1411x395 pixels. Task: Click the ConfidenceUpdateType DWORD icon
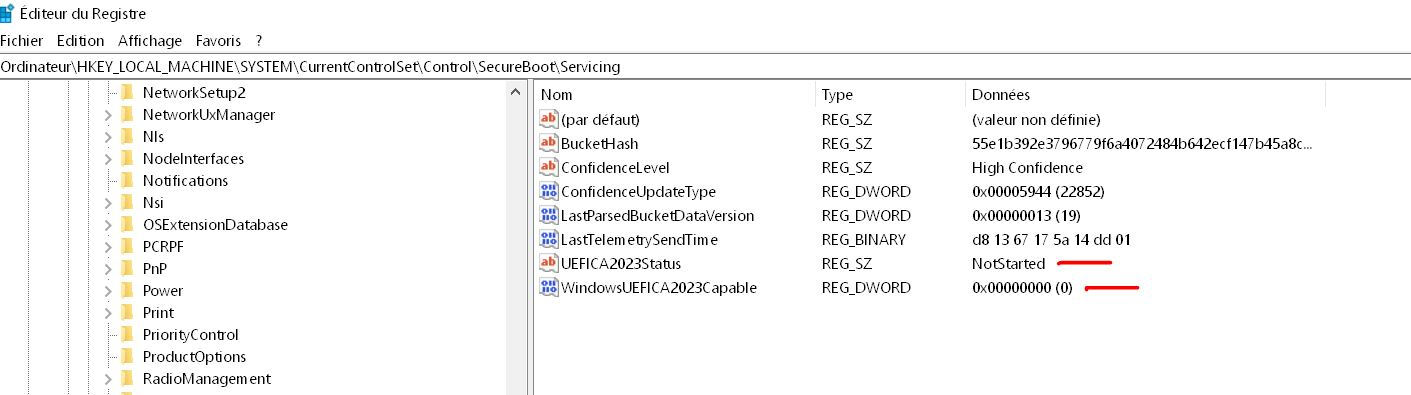(x=548, y=191)
